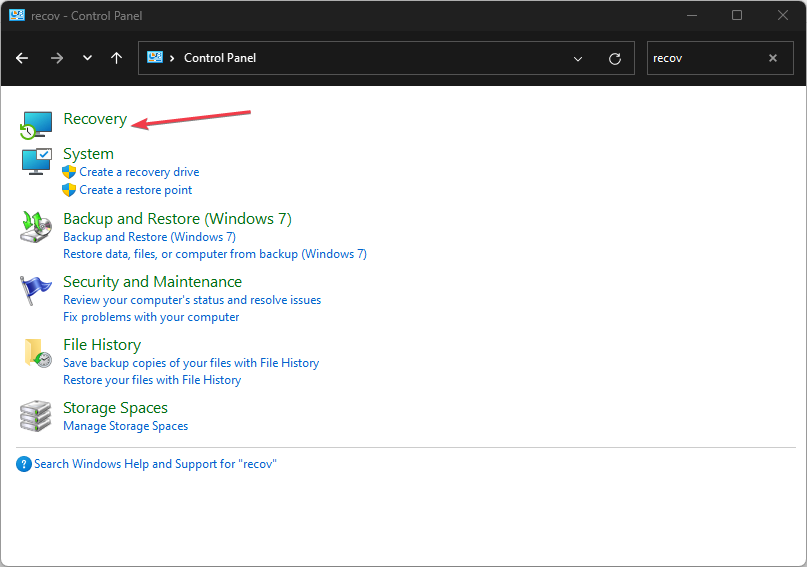Image resolution: width=807 pixels, height=567 pixels.
Task: Open the recent locations dropdown
Action: [87, 58]
